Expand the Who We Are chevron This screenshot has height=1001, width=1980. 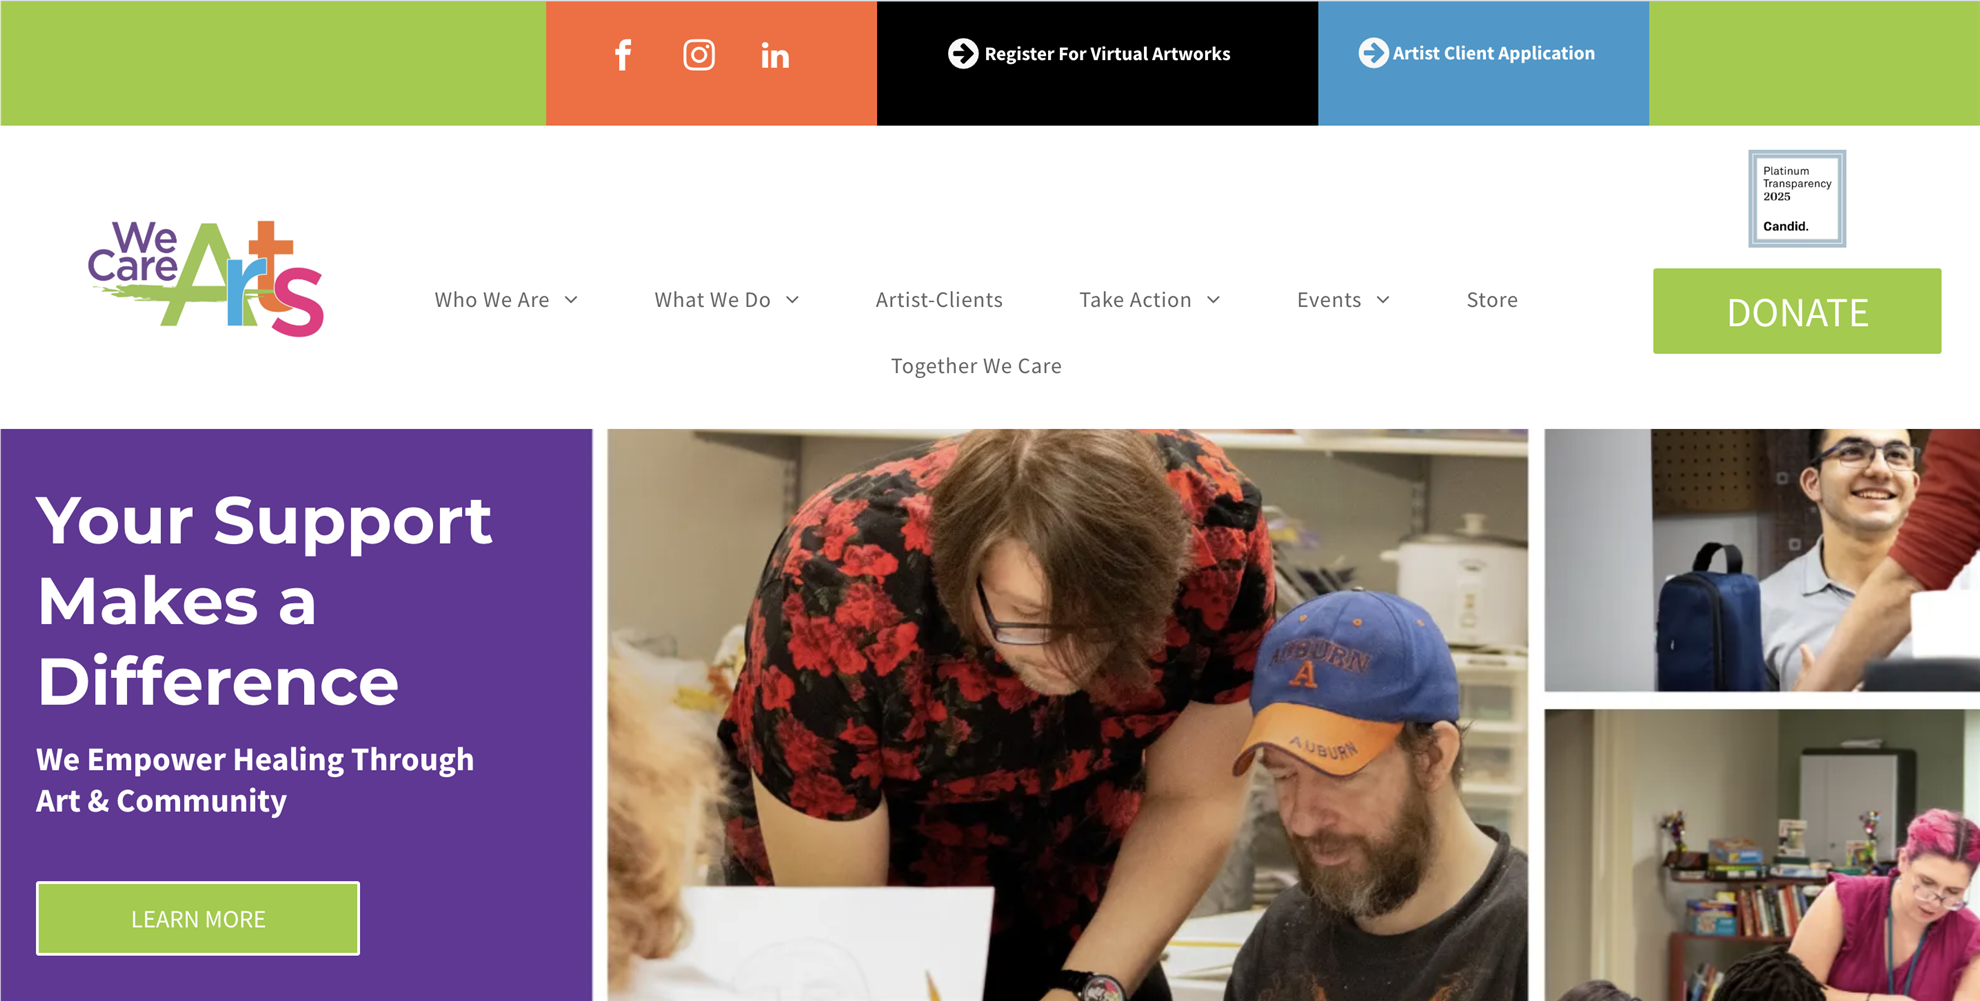(571, 300)
